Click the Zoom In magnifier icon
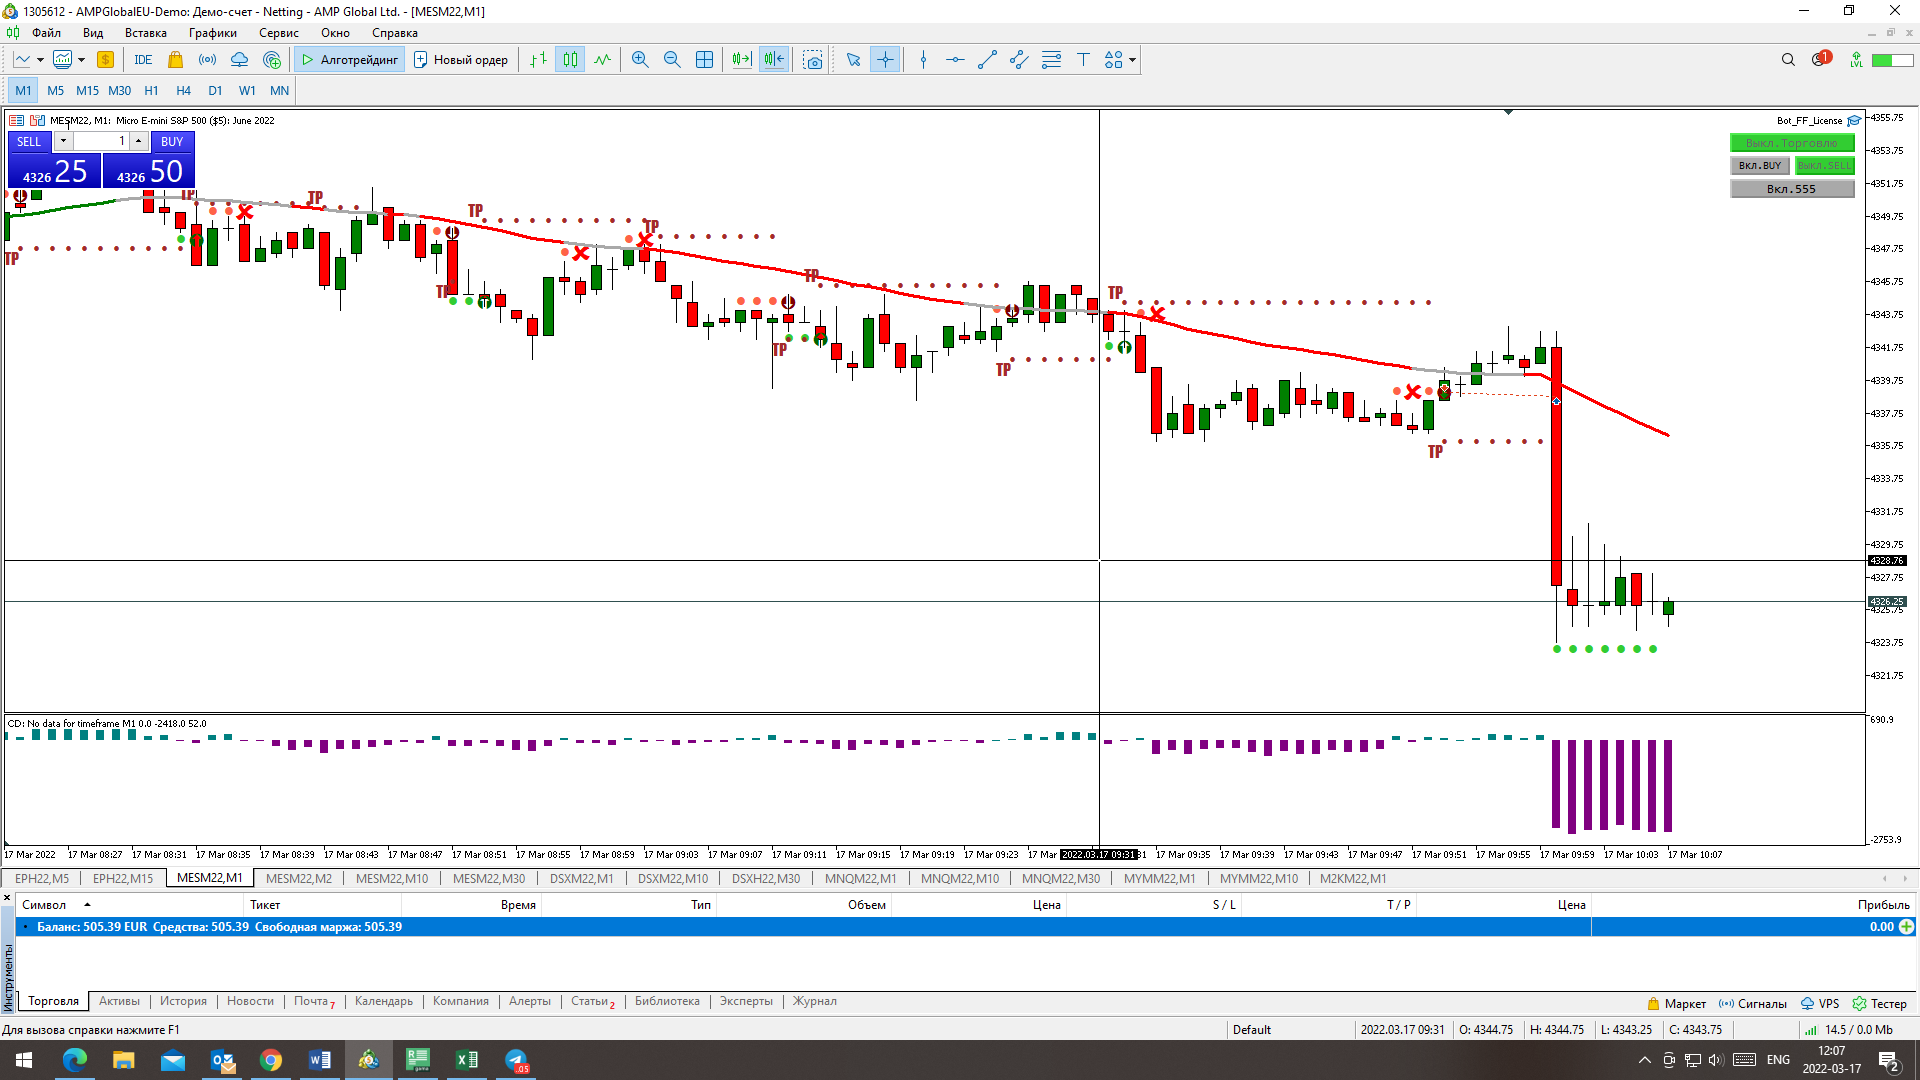The height and width of the screenshot is (1080, 1920). [x=640, y=60]
